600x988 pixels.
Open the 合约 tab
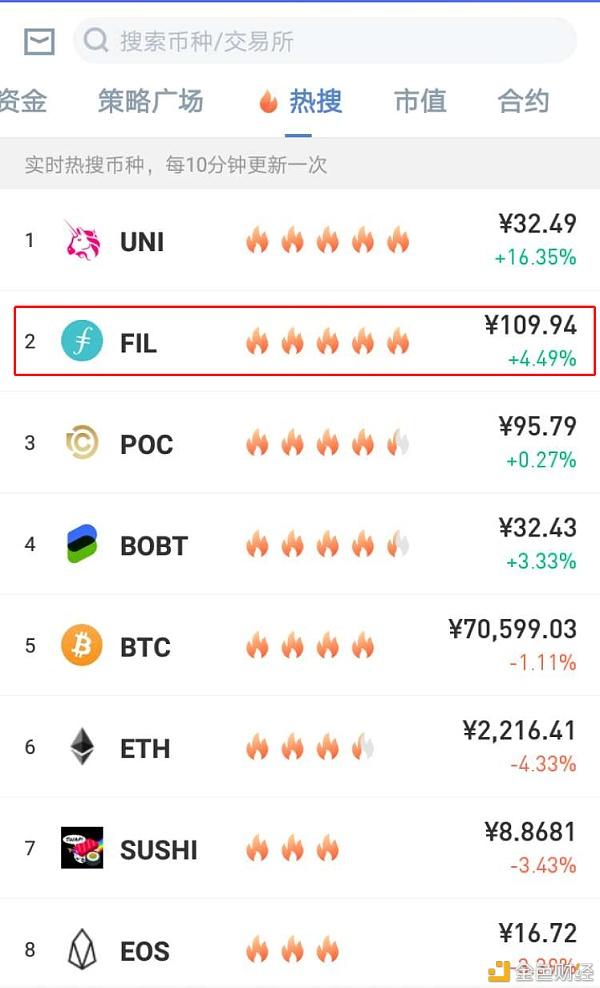523,101
